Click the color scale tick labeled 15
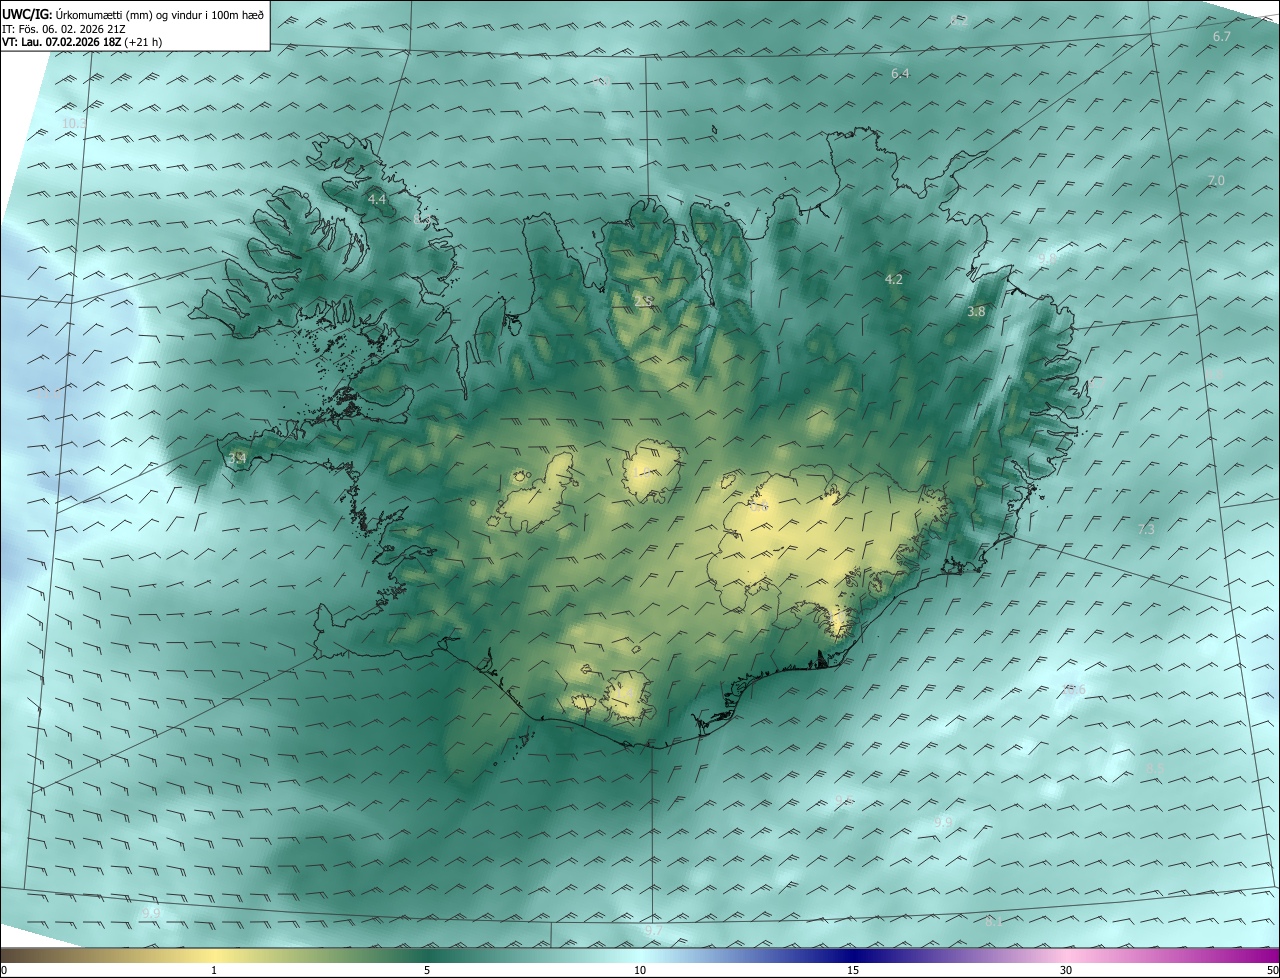 853,970
